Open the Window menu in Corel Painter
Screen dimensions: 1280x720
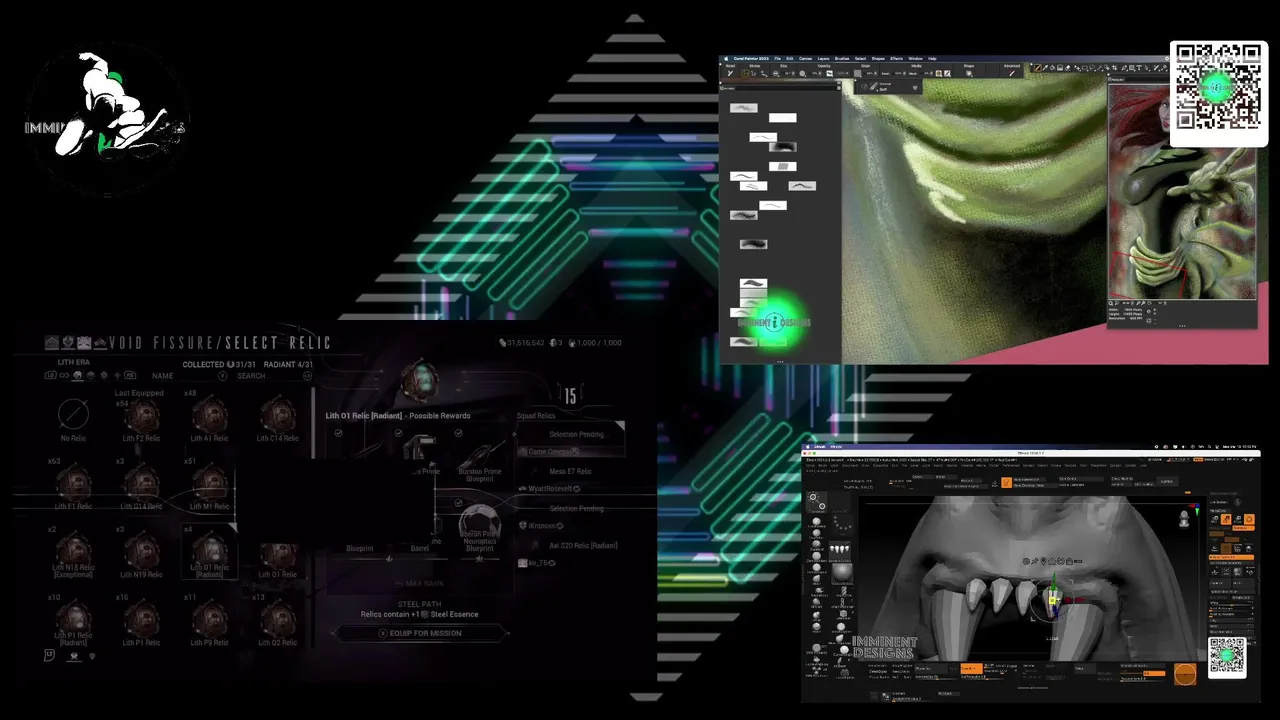915,59
